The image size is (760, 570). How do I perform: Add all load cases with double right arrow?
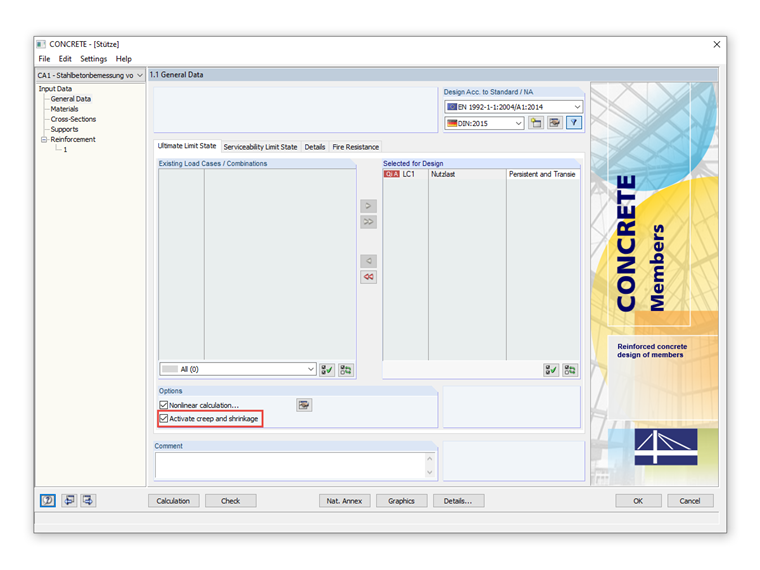tap(368, 222)
